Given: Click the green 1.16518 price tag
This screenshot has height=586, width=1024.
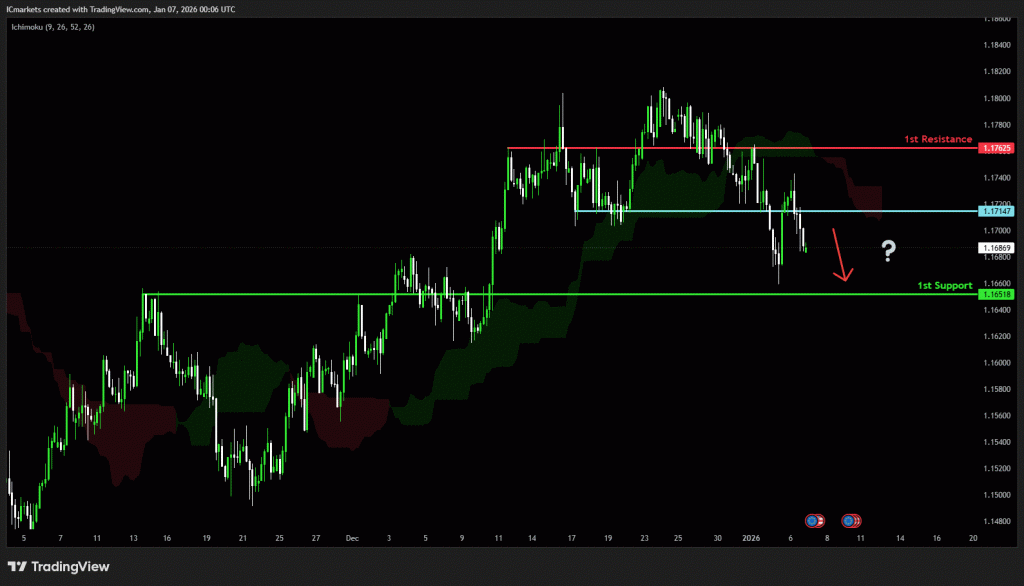Looking at the screenshot, I should click(x=997, y=295).
